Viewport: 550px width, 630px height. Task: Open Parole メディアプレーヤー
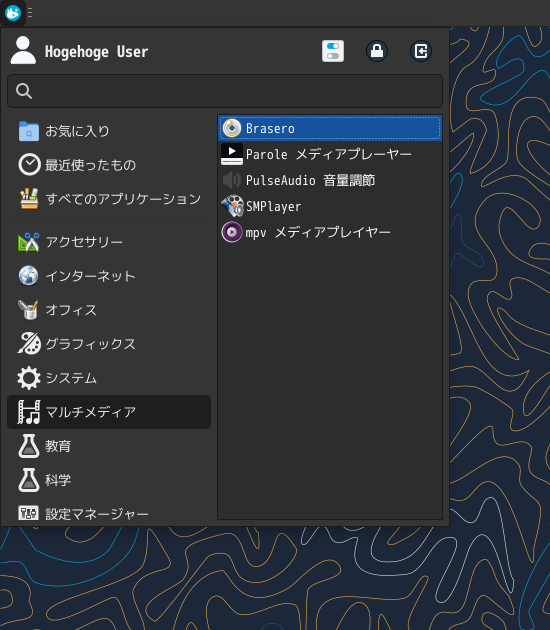(x=329, y=154)
